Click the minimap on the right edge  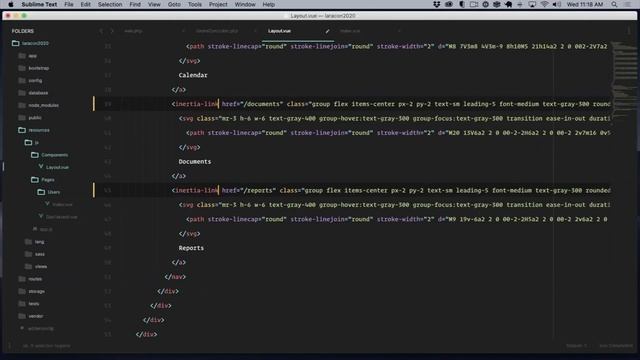coord(624,82)
